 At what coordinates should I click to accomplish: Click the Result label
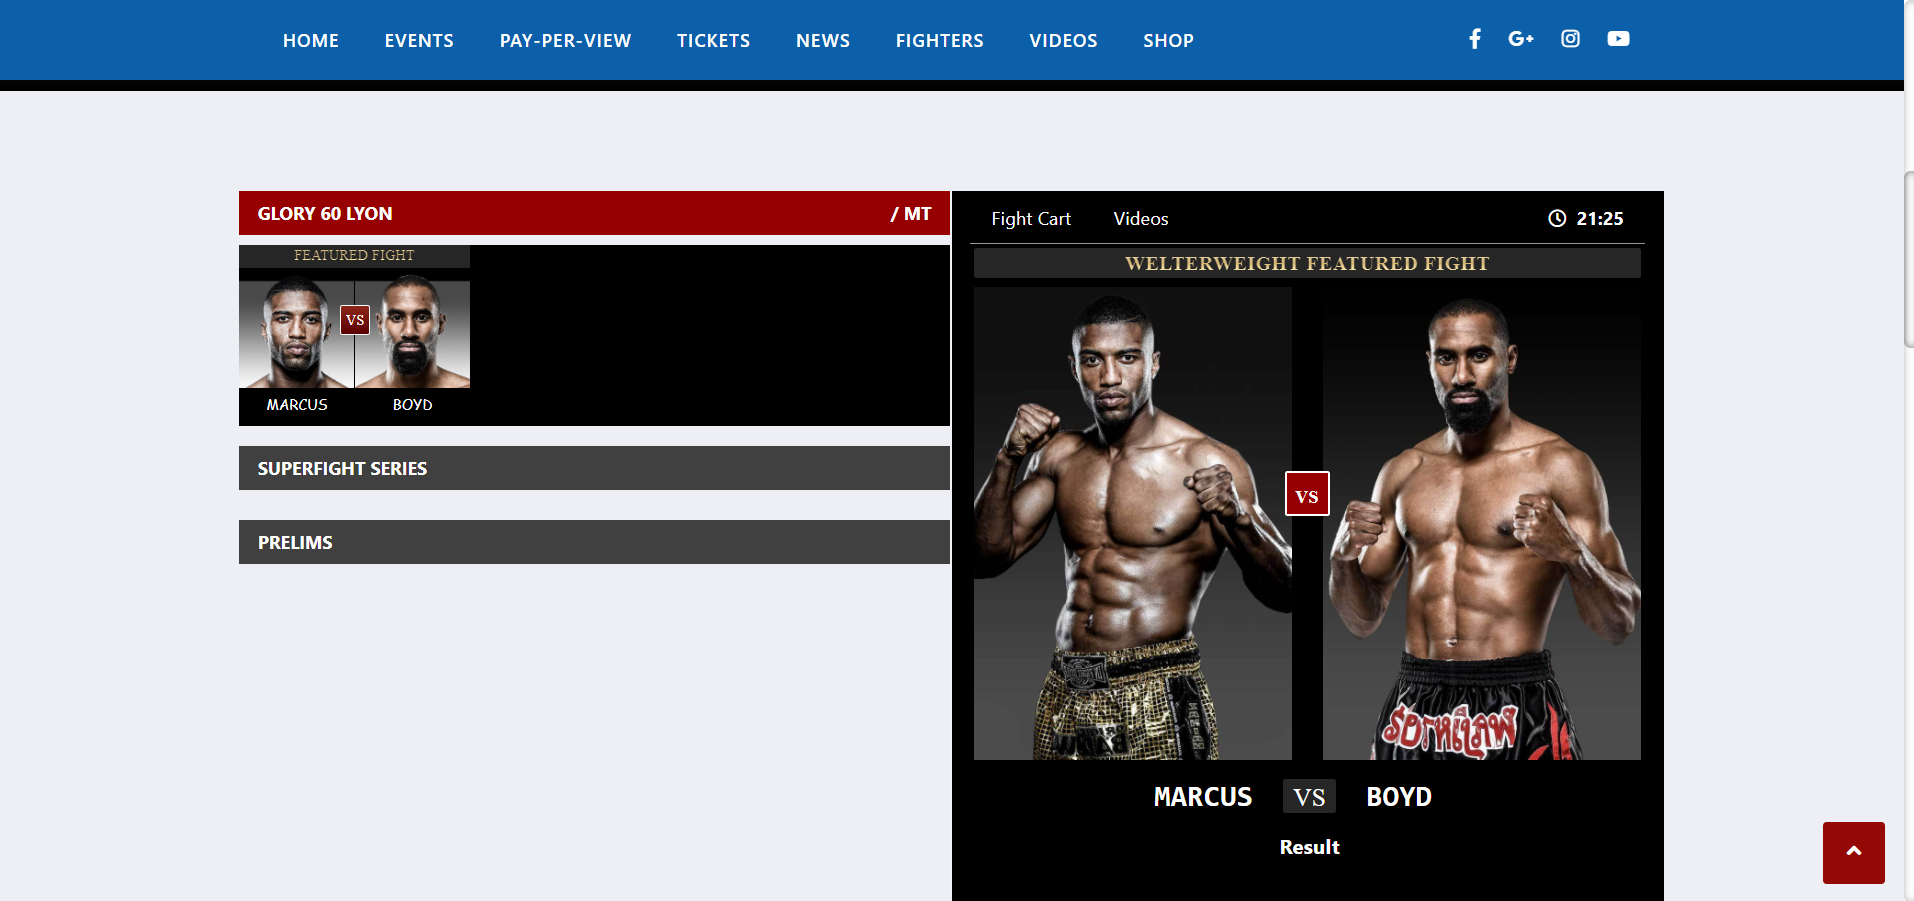click(1309, 847)
